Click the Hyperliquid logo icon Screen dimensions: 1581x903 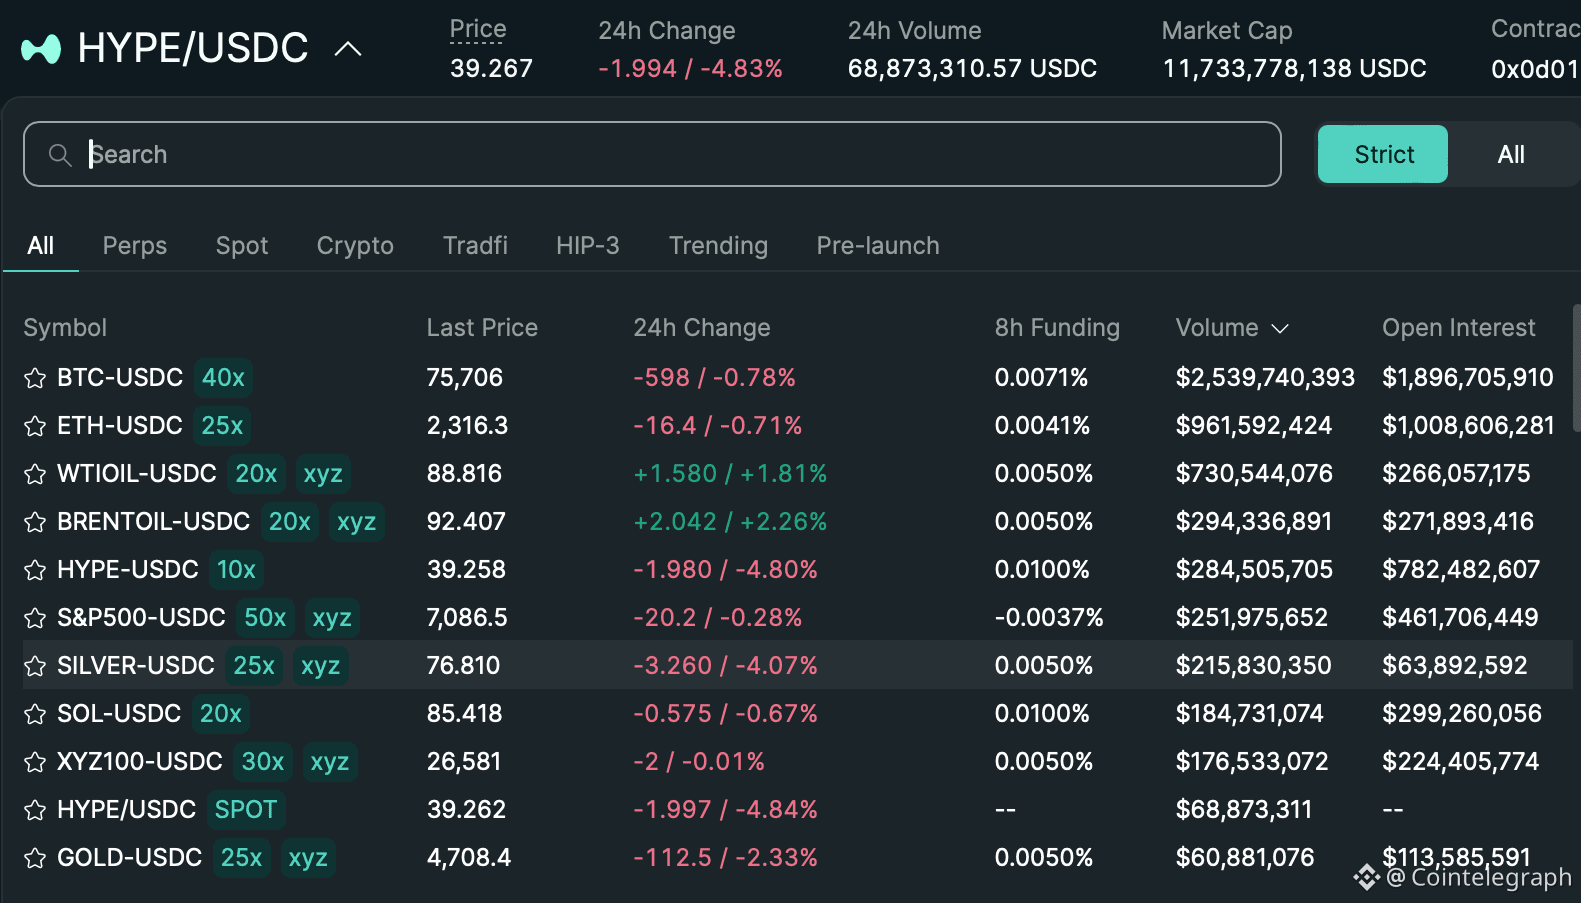(41, 48)
